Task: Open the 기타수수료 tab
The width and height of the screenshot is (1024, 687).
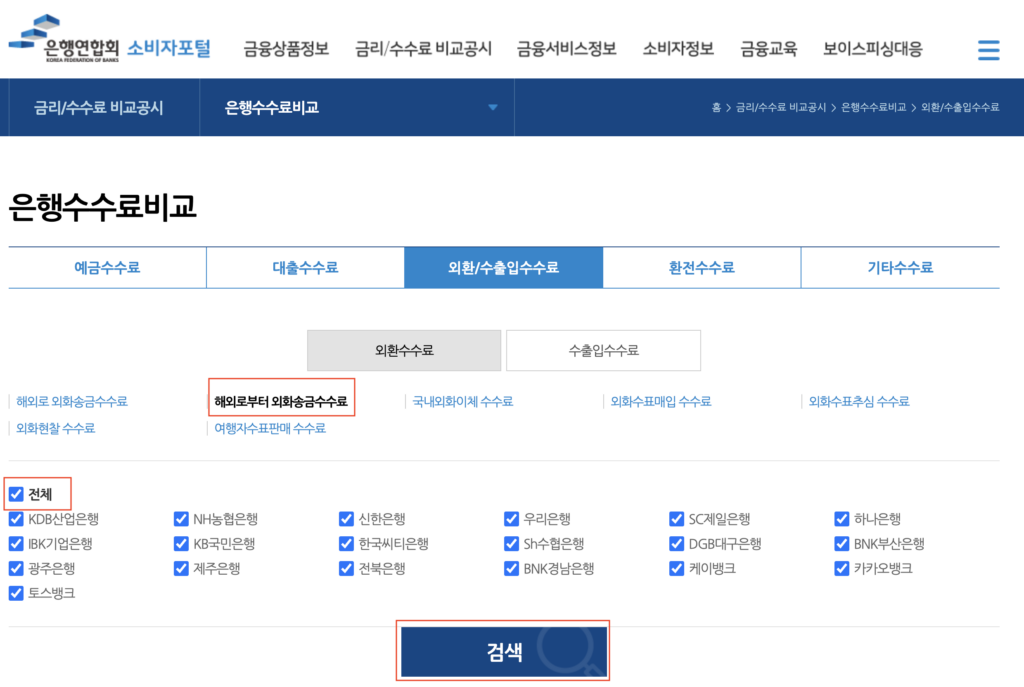Action: pyautogui.click(x=899, y=268)
